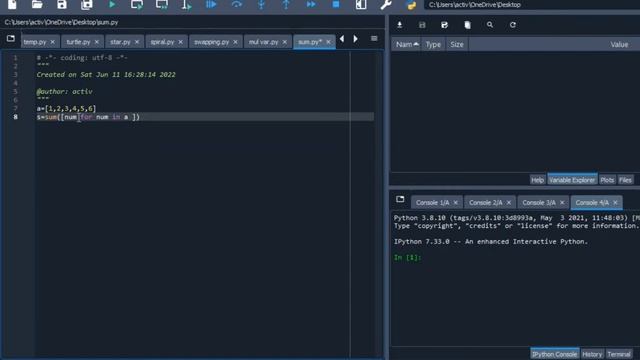Switch to the temp.py tab
640x360 pixels.
click(x=35, y=42)
